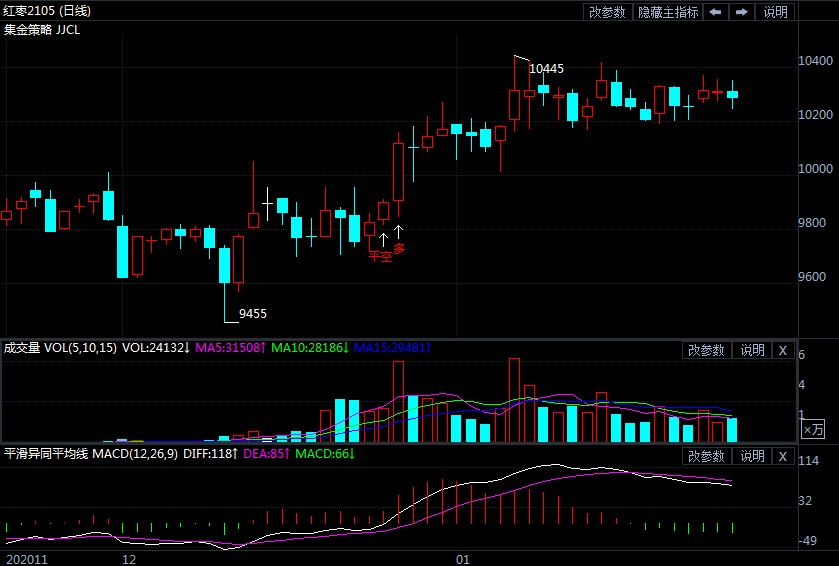This screenshot has height=566, width=839.
Task: Open 改参数 in the MACD panel
Action: (x=706, y=456)
